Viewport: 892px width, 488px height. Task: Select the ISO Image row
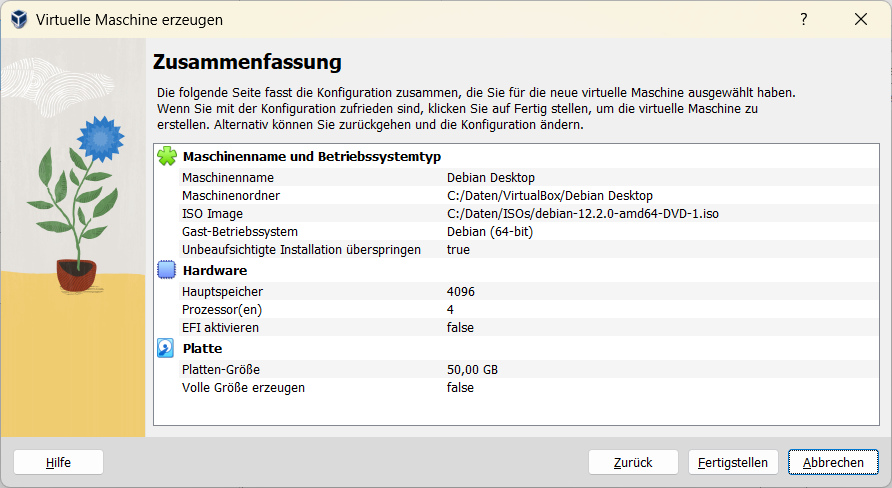(400, 213)
